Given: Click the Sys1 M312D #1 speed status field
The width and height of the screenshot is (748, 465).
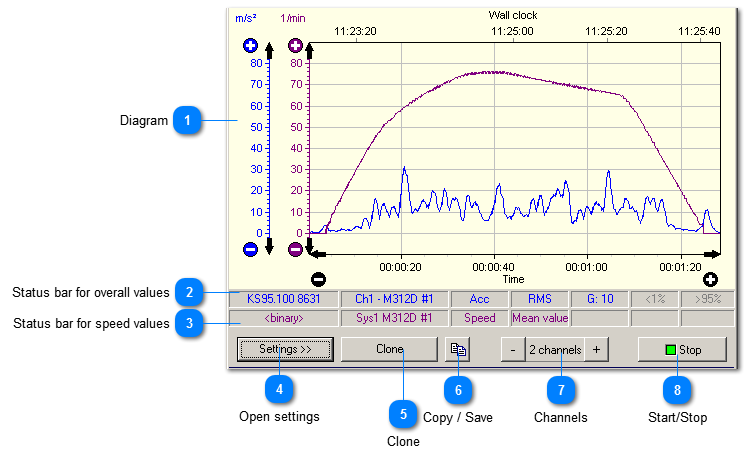Looking at the screenshot, I should point(393,318).
